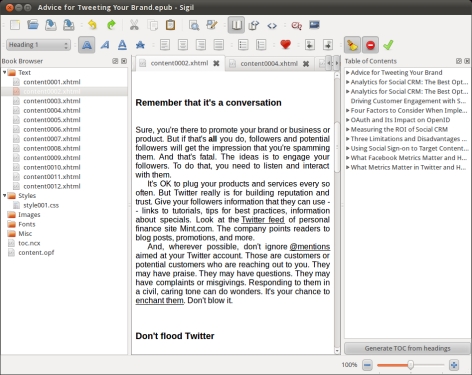Click the validate/check spelling icon
472x375 pixels.
point(296,25)
